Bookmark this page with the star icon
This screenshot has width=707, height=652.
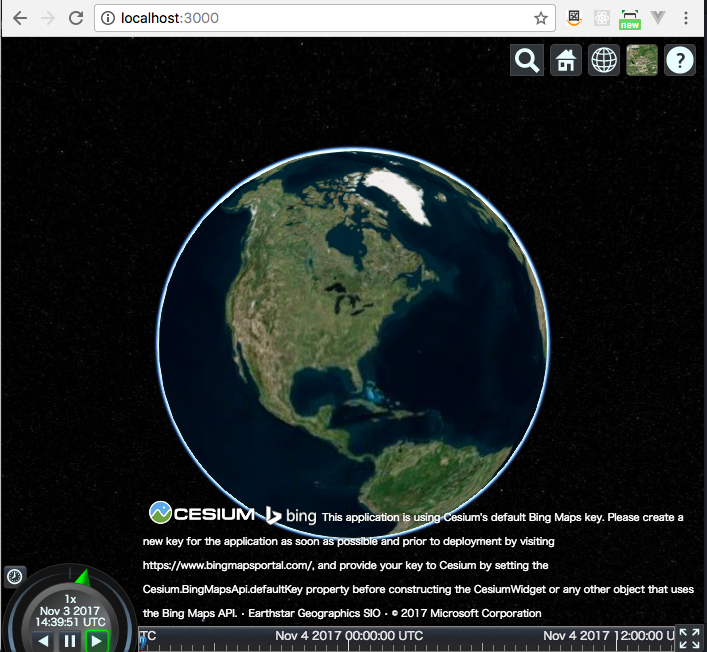click(x=541, y=18)
